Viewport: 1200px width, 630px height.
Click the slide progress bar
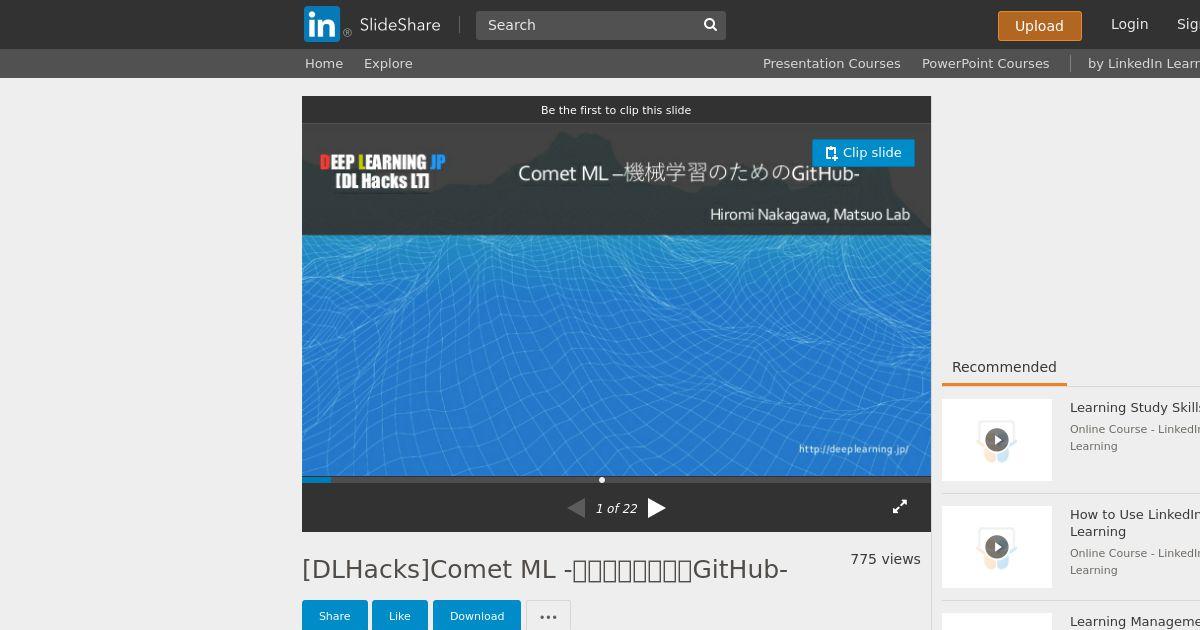(x=616, y=480)
